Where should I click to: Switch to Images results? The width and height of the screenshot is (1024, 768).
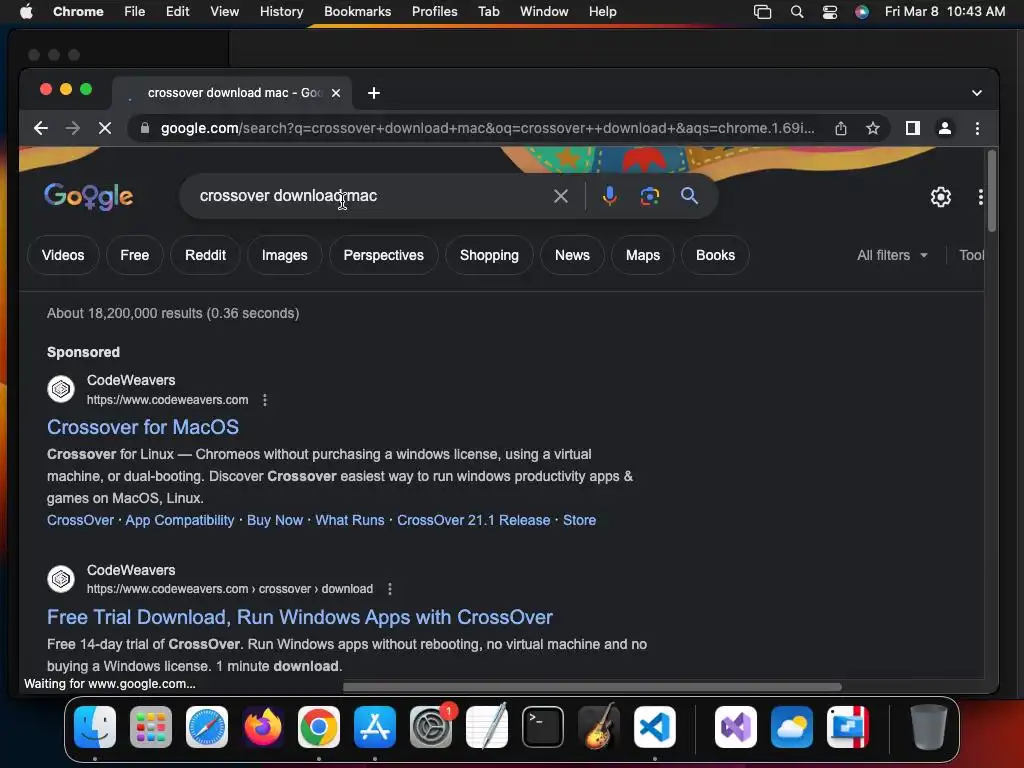point(284,255)
